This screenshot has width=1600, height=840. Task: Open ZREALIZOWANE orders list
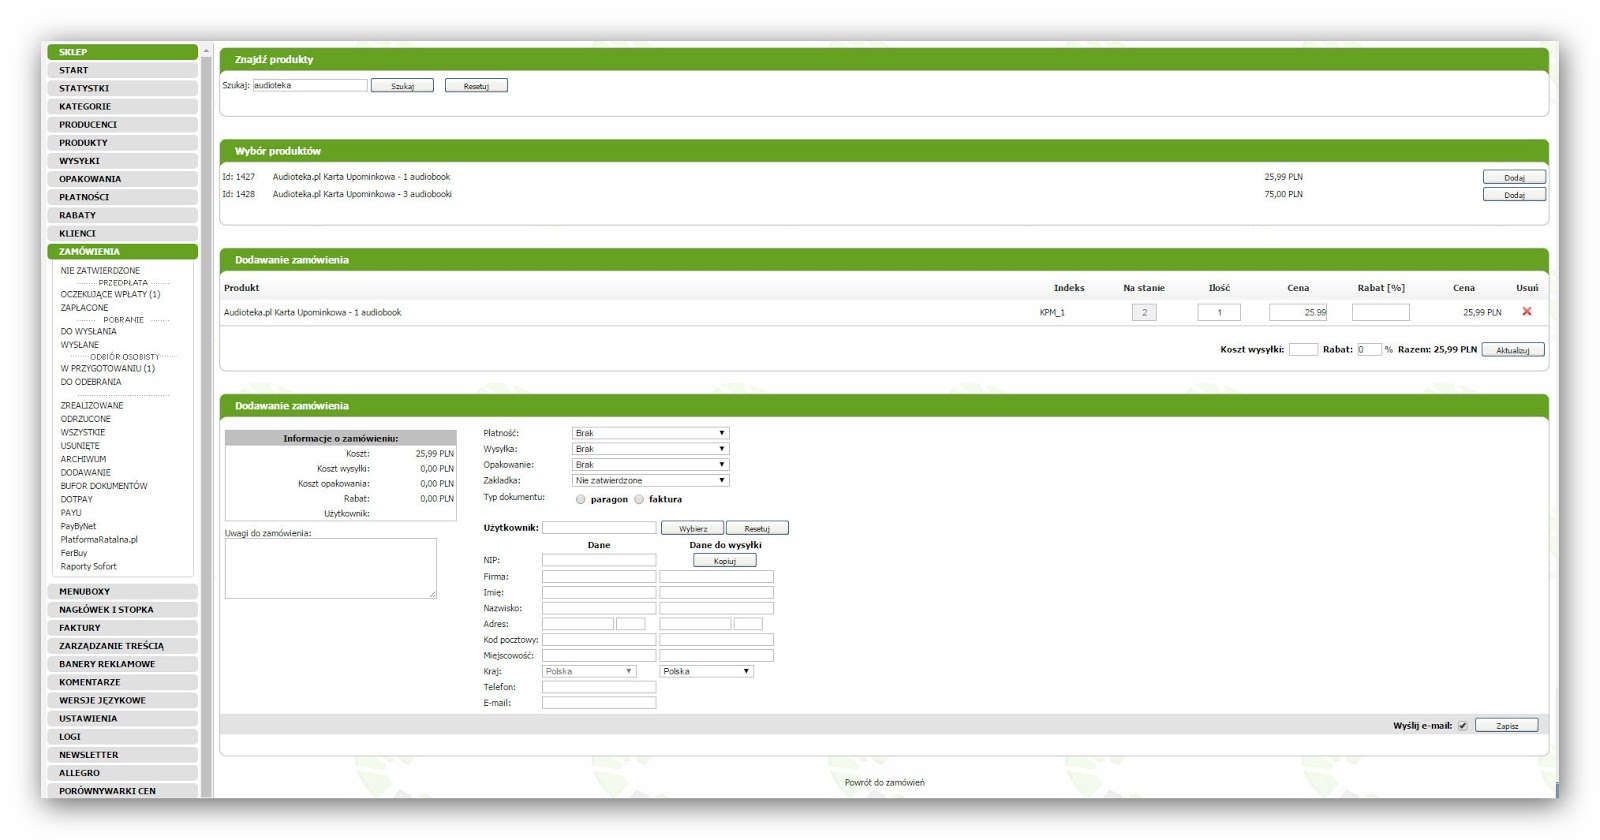point(92,406)
